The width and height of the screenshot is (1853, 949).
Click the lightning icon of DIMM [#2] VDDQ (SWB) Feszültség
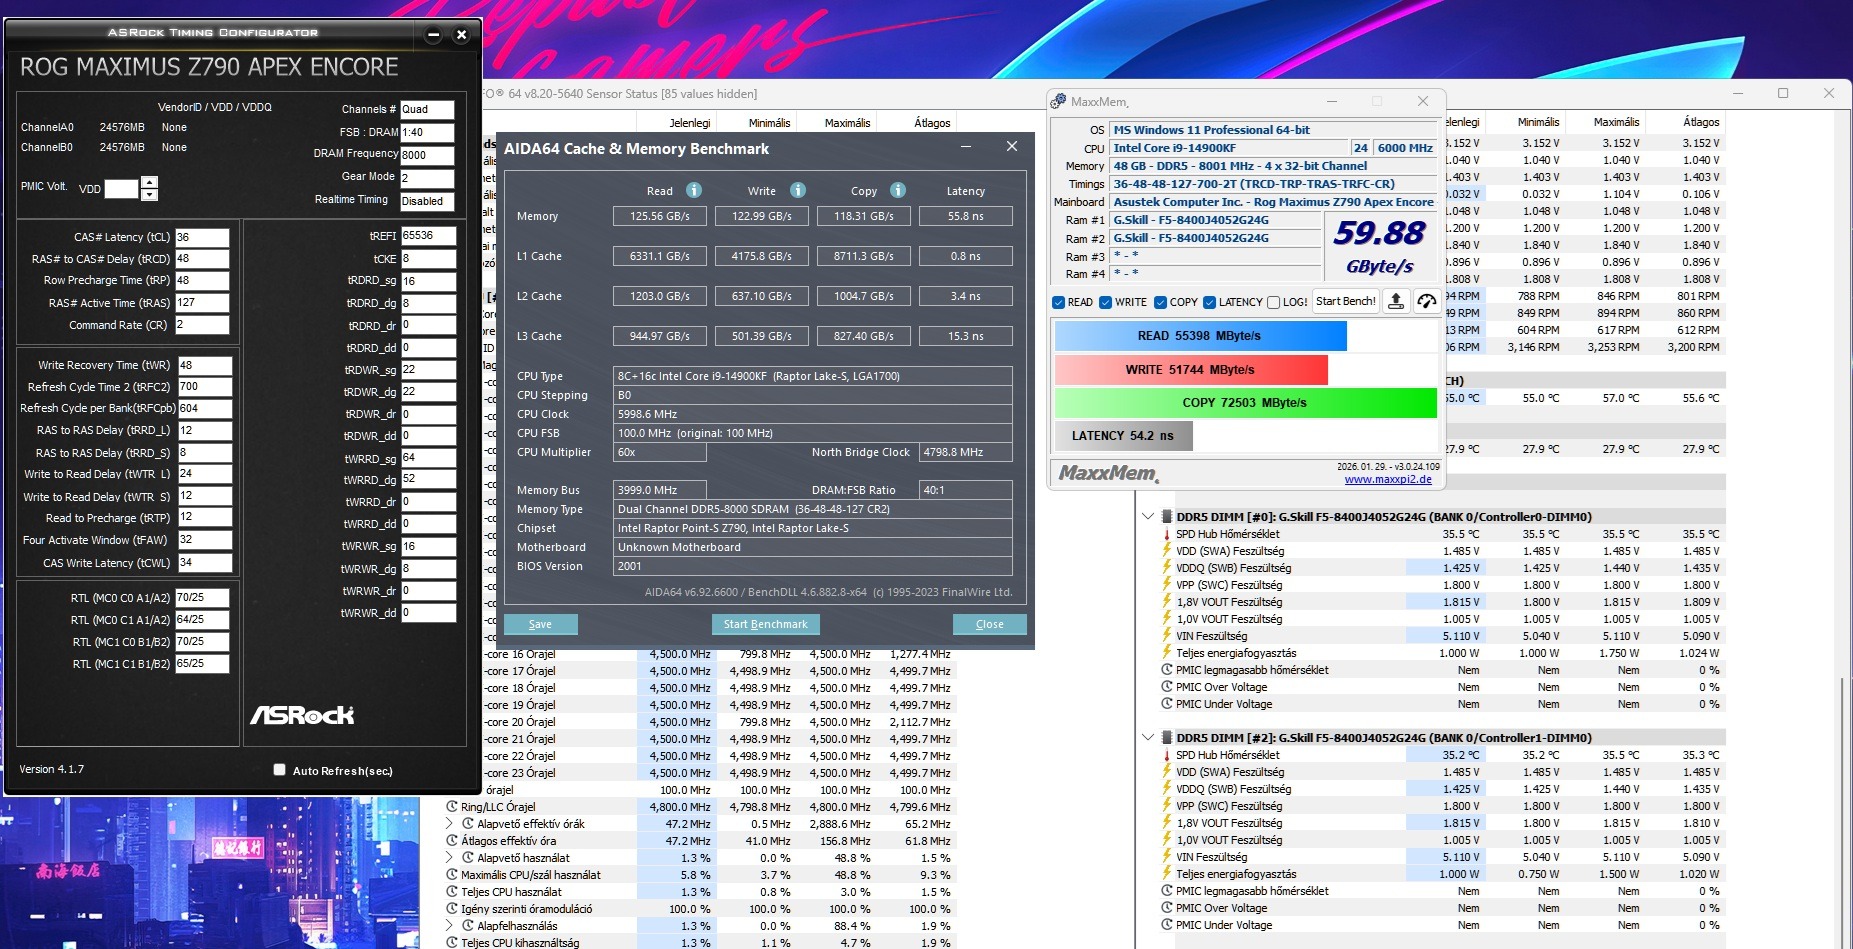[1166, 789]
